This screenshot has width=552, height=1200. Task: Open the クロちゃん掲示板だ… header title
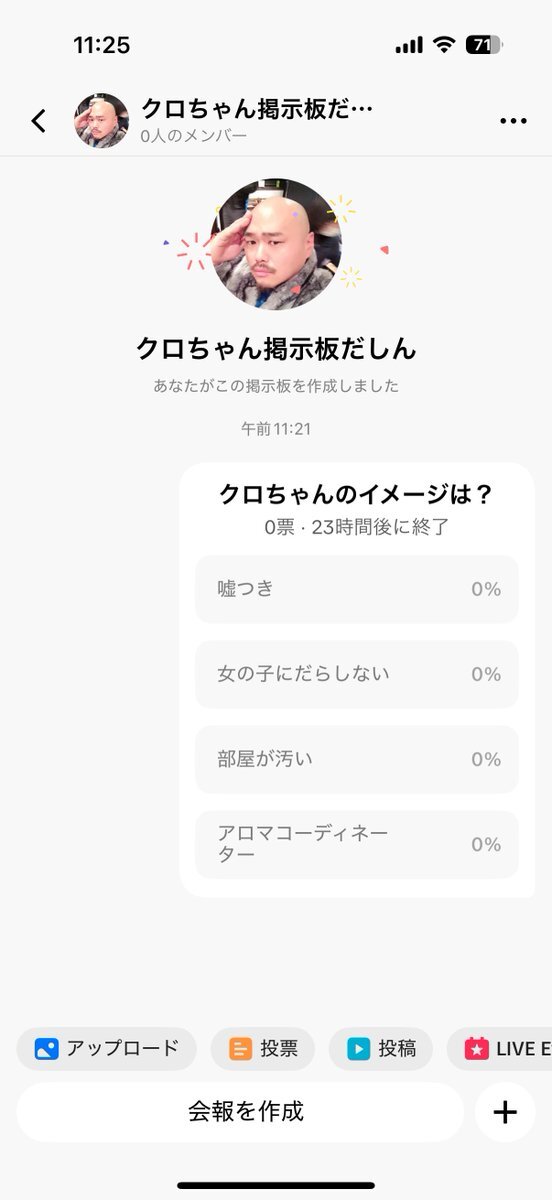[x=257, y=108]
